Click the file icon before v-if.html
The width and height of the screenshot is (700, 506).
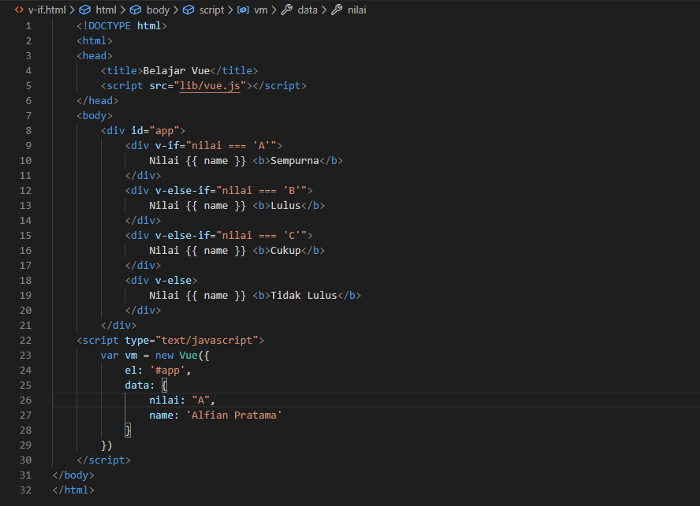(x=19, y=10)
